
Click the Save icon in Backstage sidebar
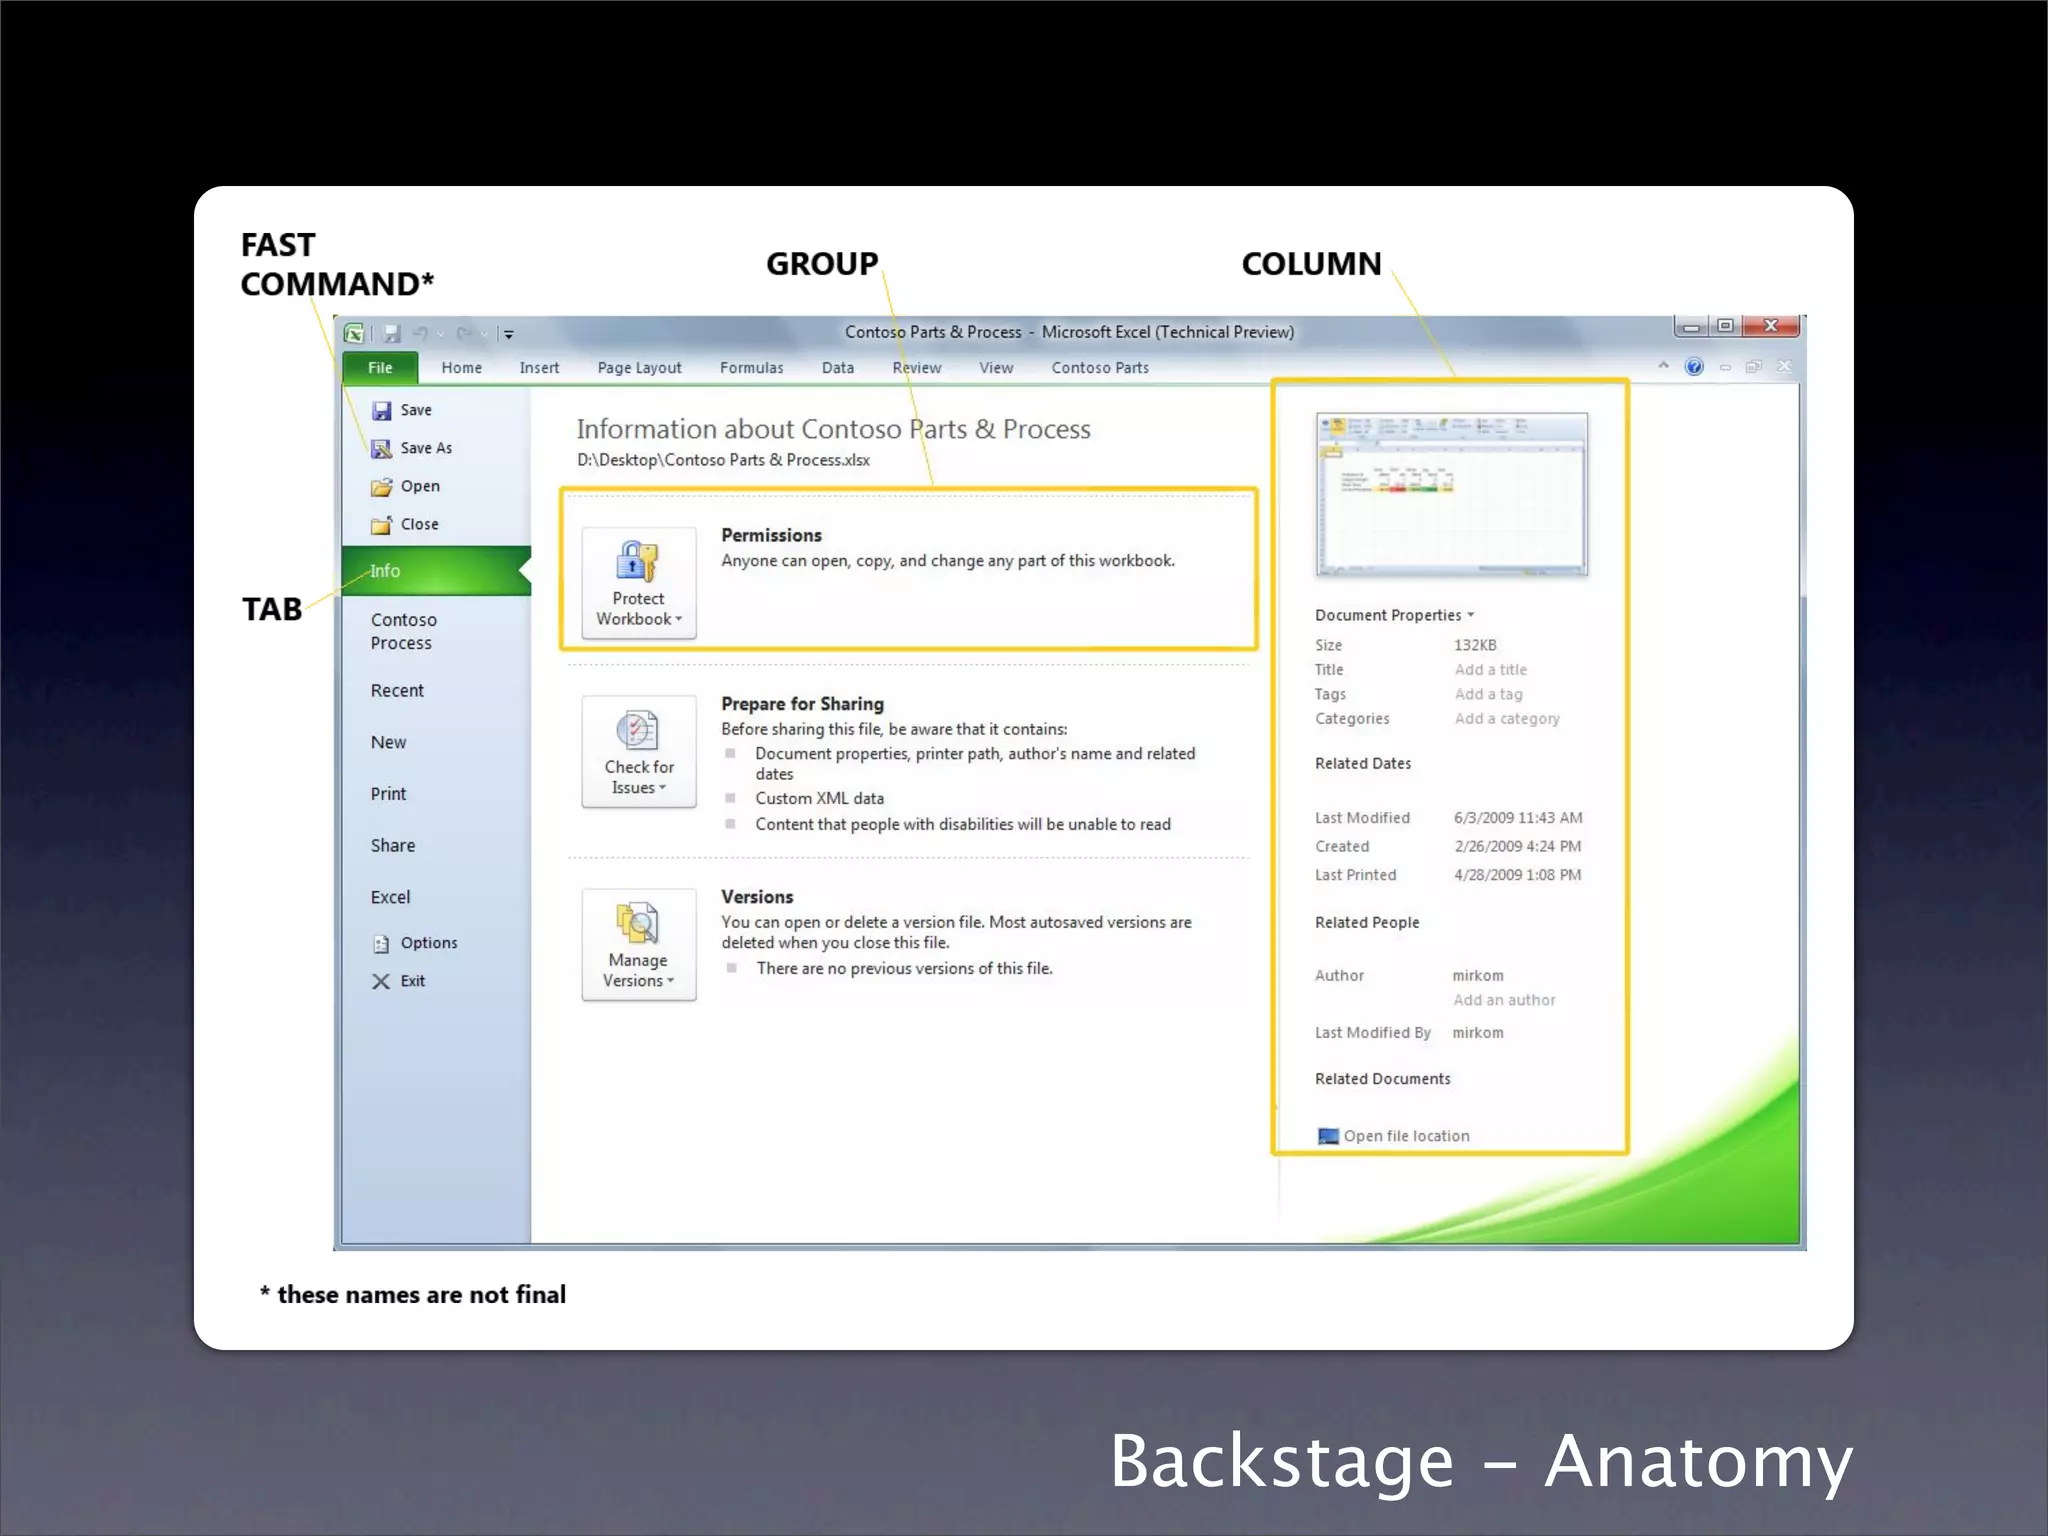381,410
